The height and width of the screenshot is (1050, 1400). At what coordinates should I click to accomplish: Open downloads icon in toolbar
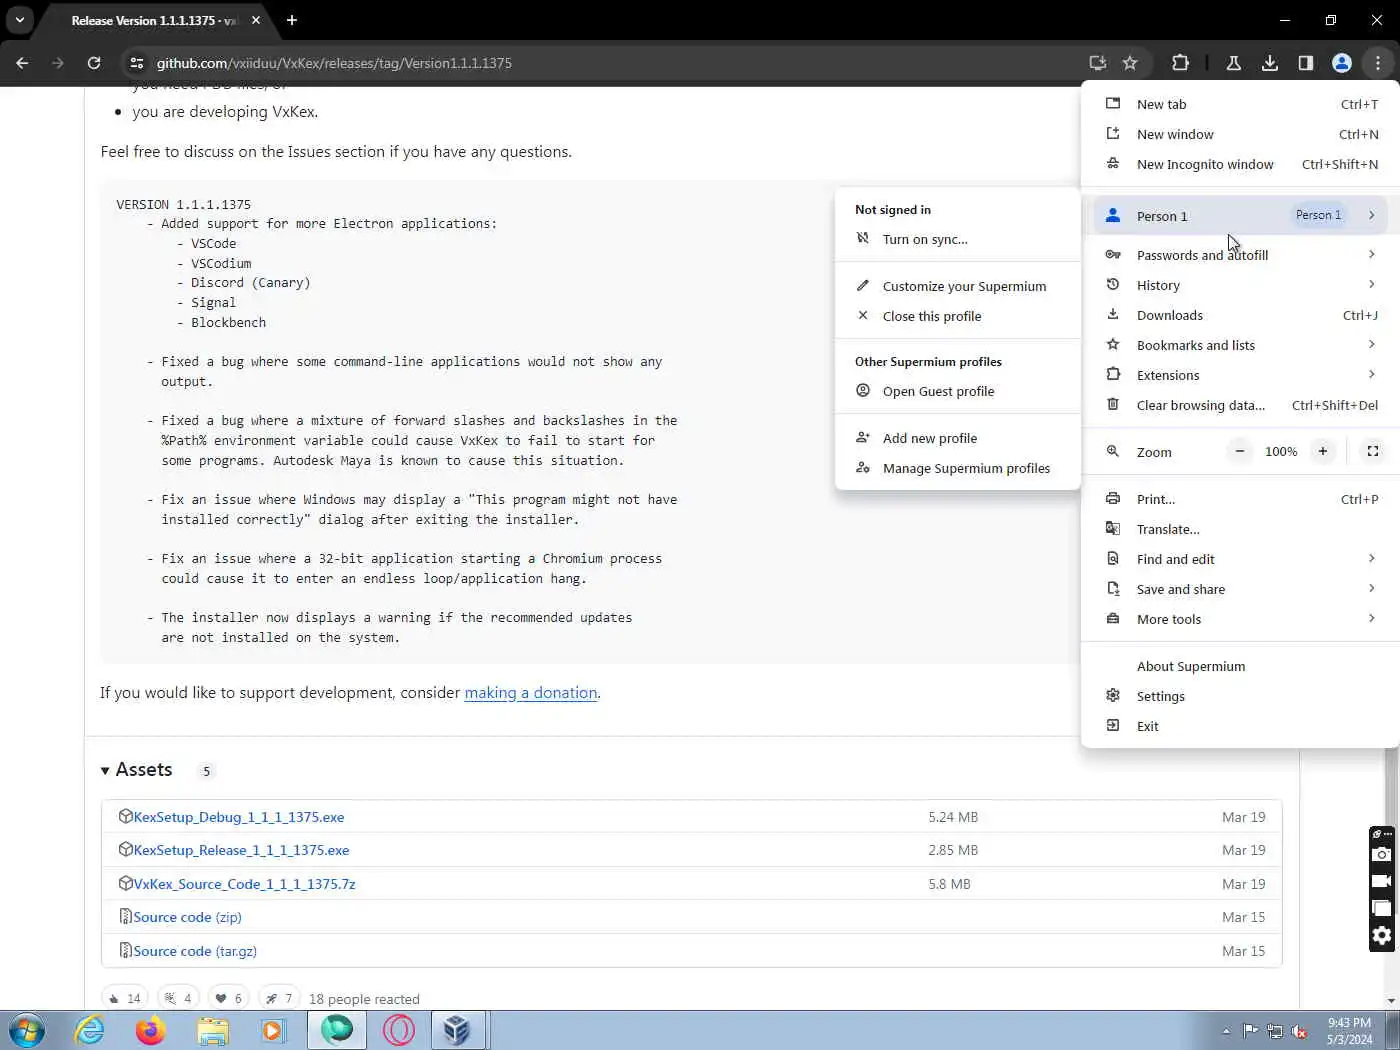coord(1270,63)
